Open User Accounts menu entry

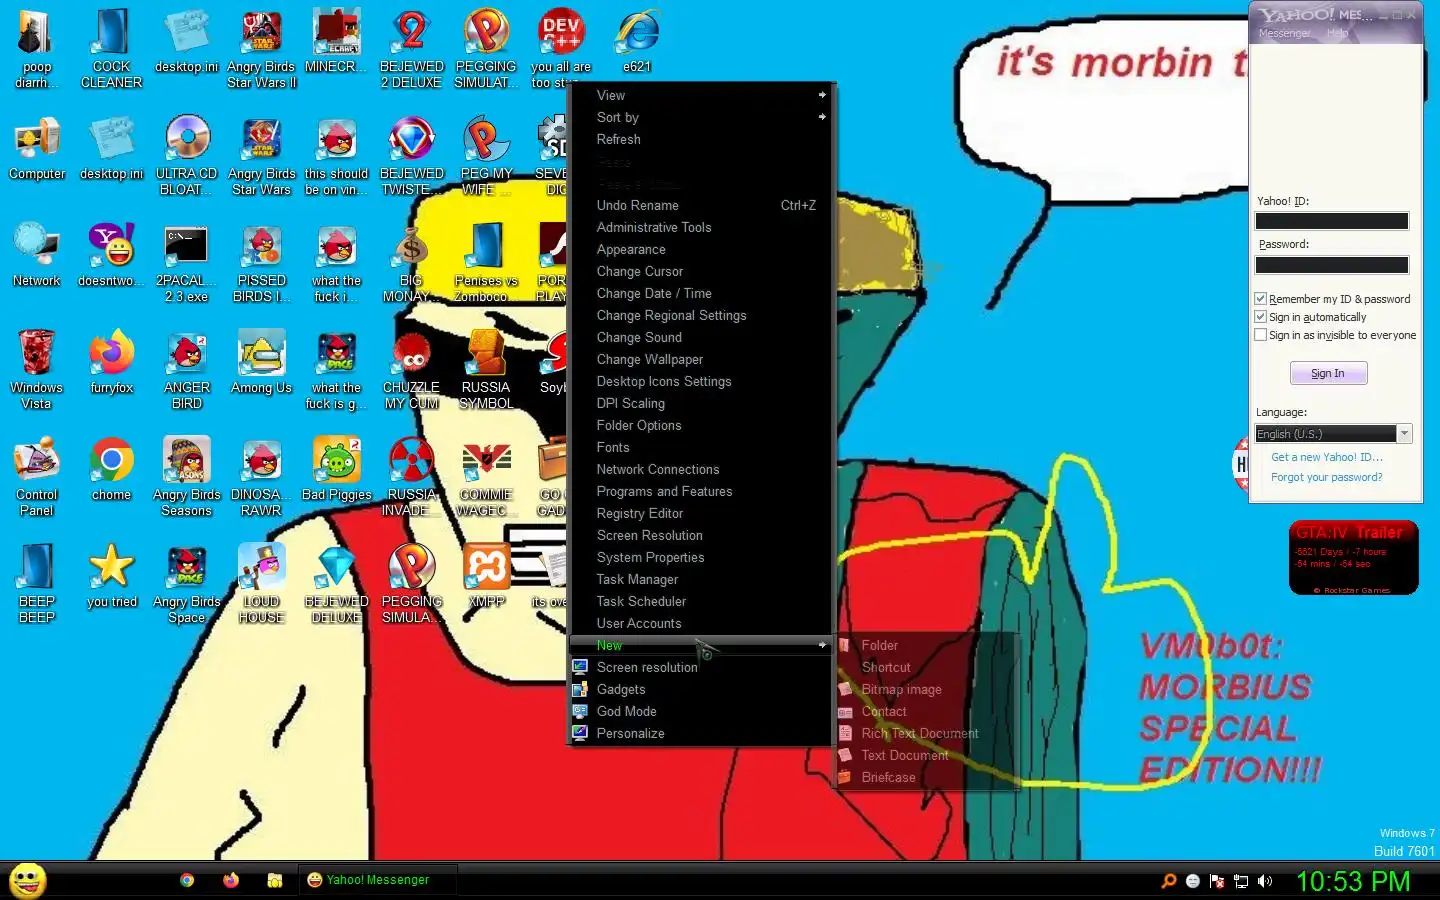[x=700, y=623]
